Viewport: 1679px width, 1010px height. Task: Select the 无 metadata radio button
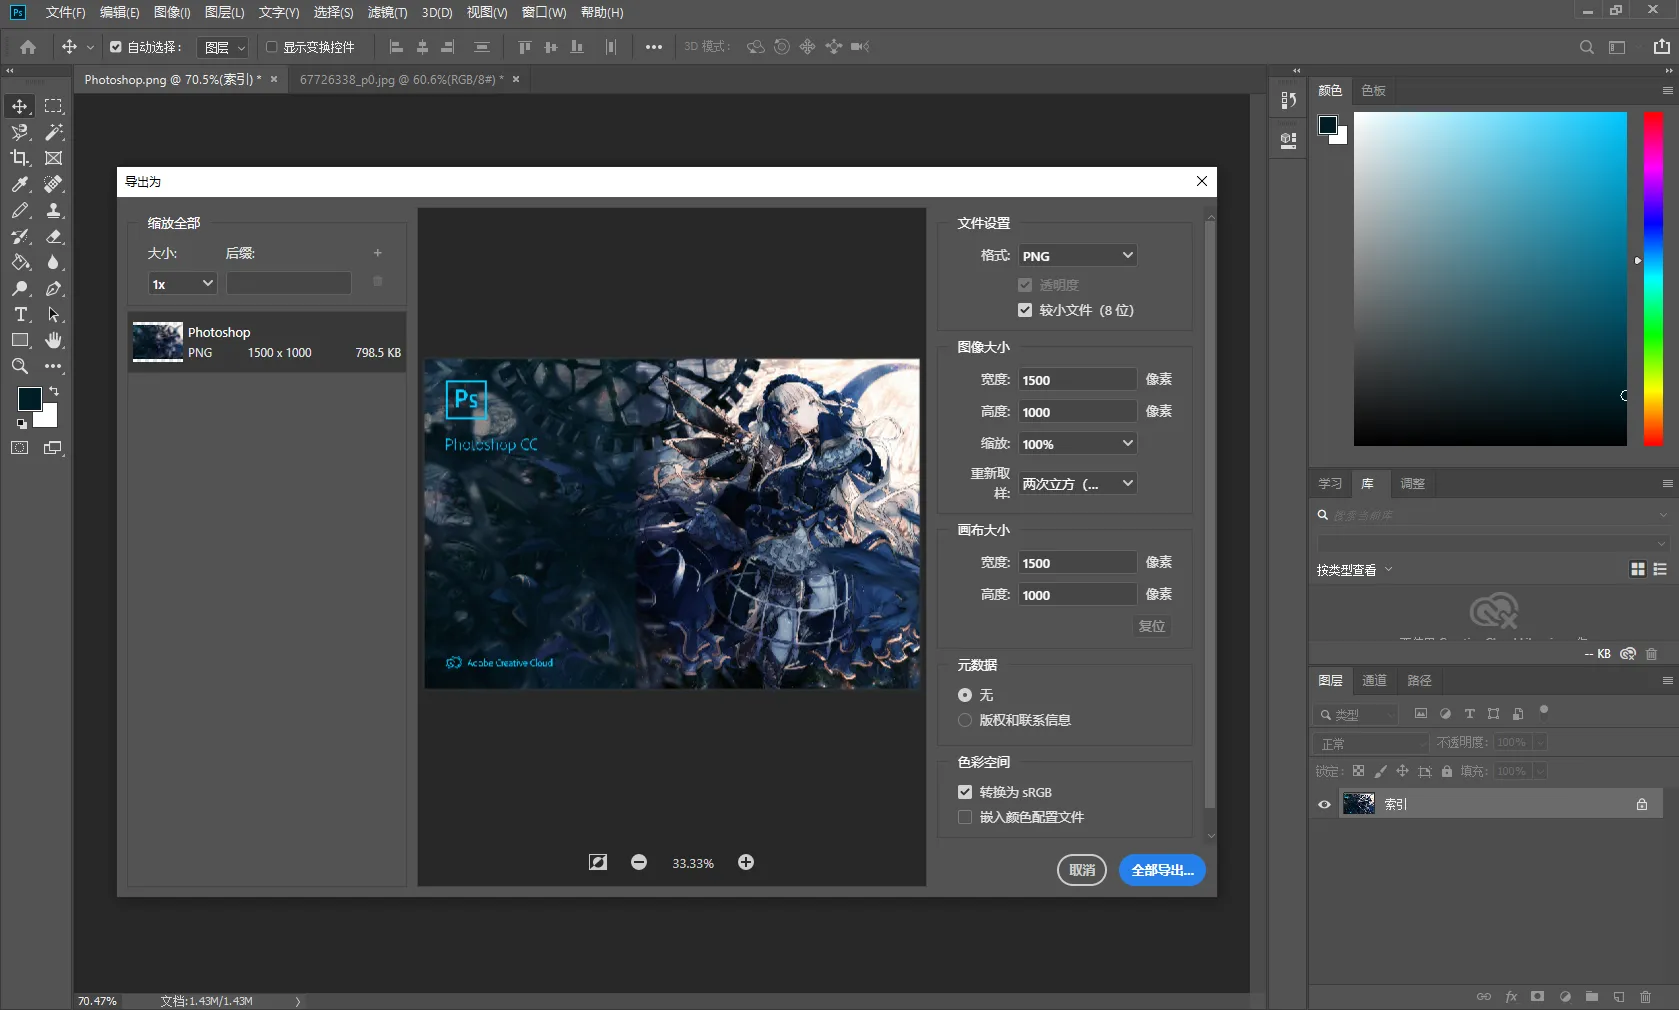[x=965, y=695]
